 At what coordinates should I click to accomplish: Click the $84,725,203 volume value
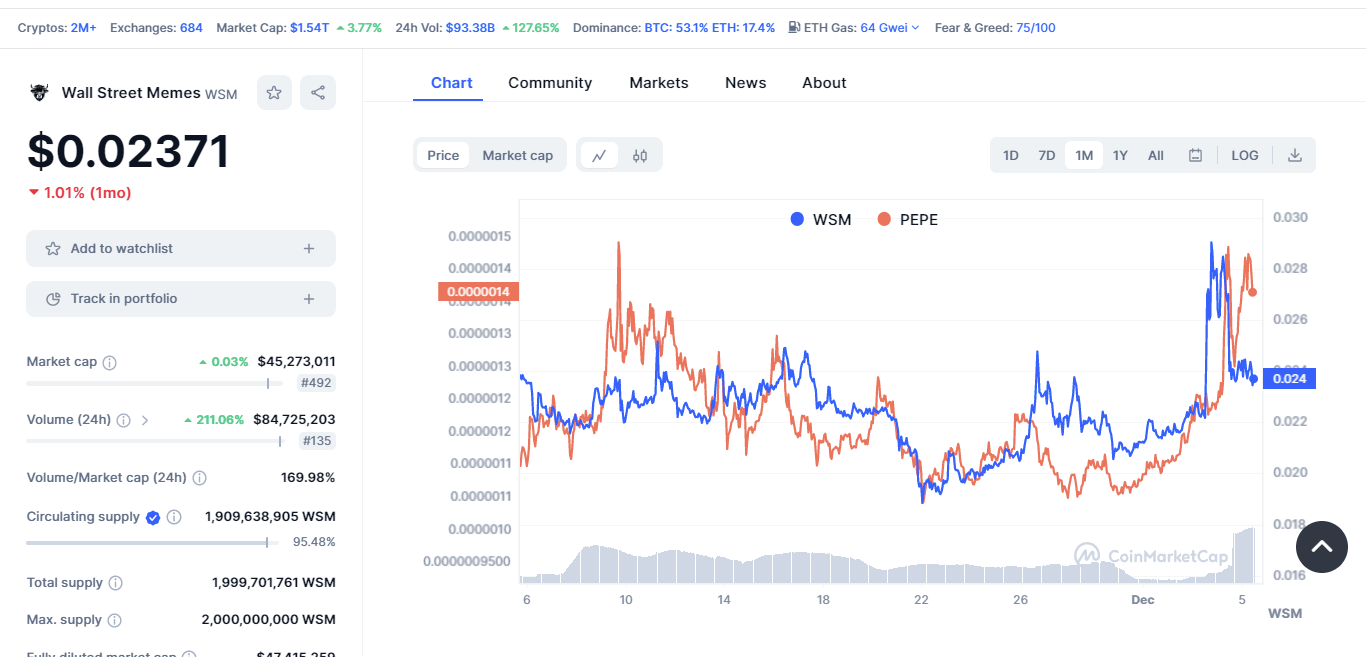pos(294,420)
